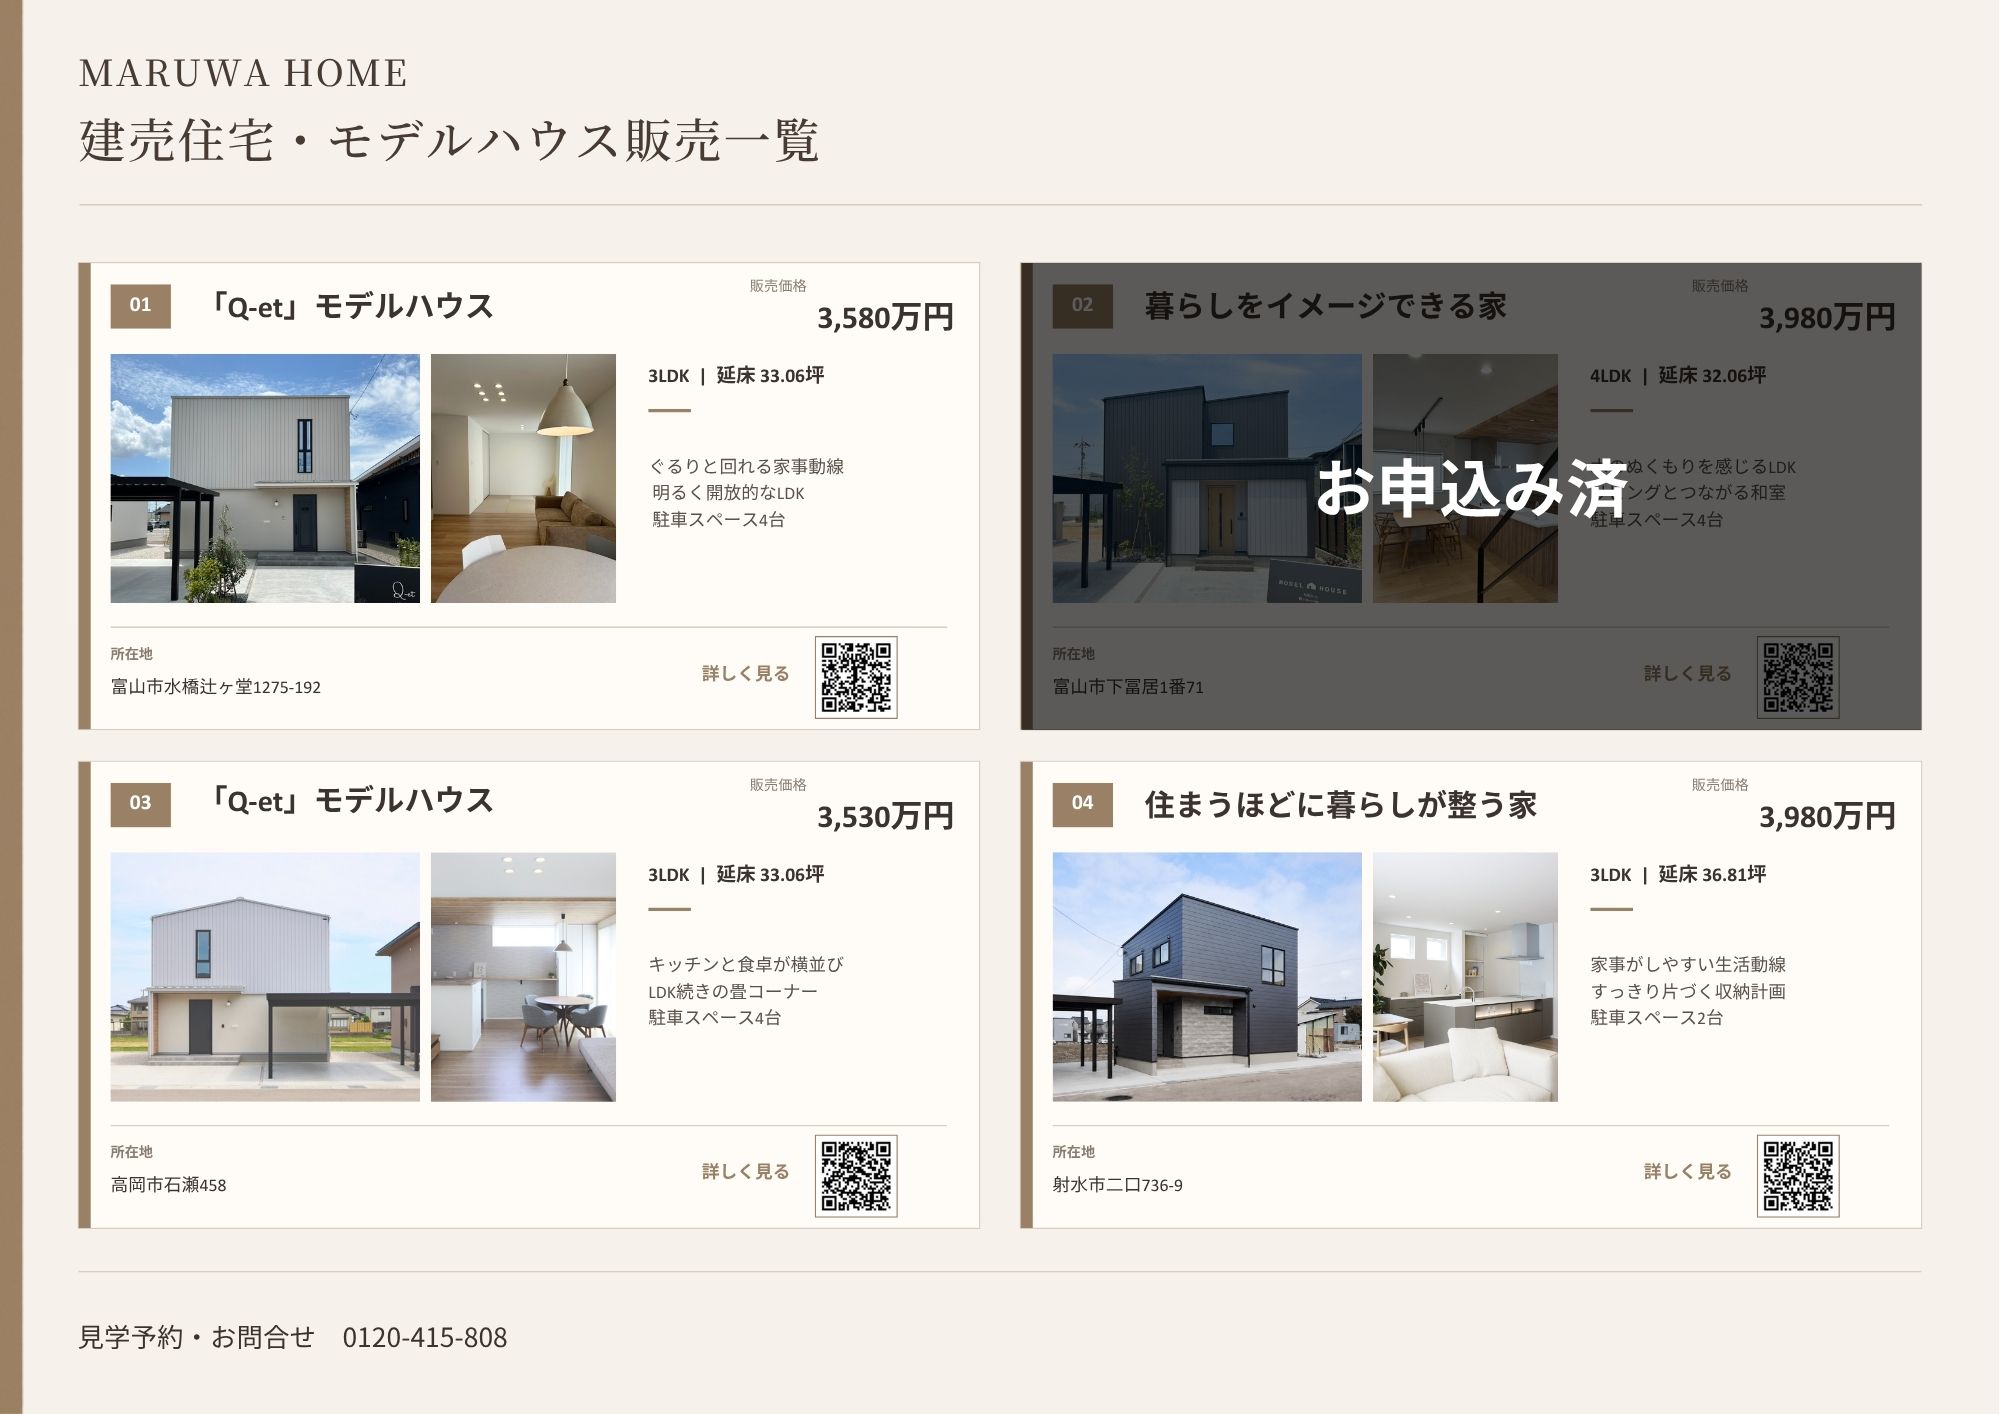
Task: Click 4LDK 延床 32.06坪 spec
Action: point(1678,376)
